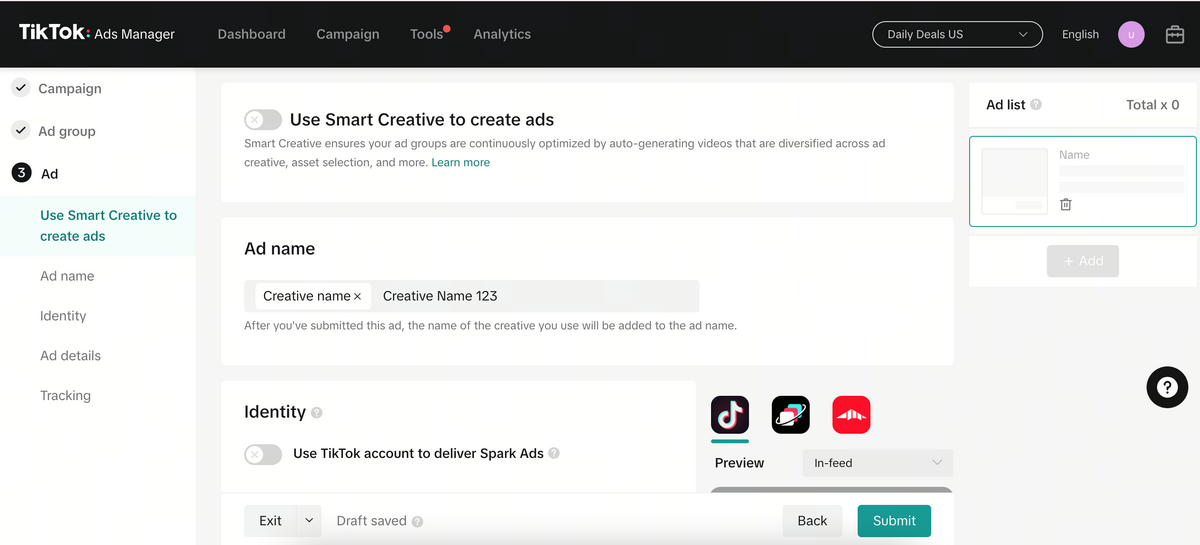Expand the Exit button arrow
Screen dimensions: 1200x545
[x=309, y=521]
